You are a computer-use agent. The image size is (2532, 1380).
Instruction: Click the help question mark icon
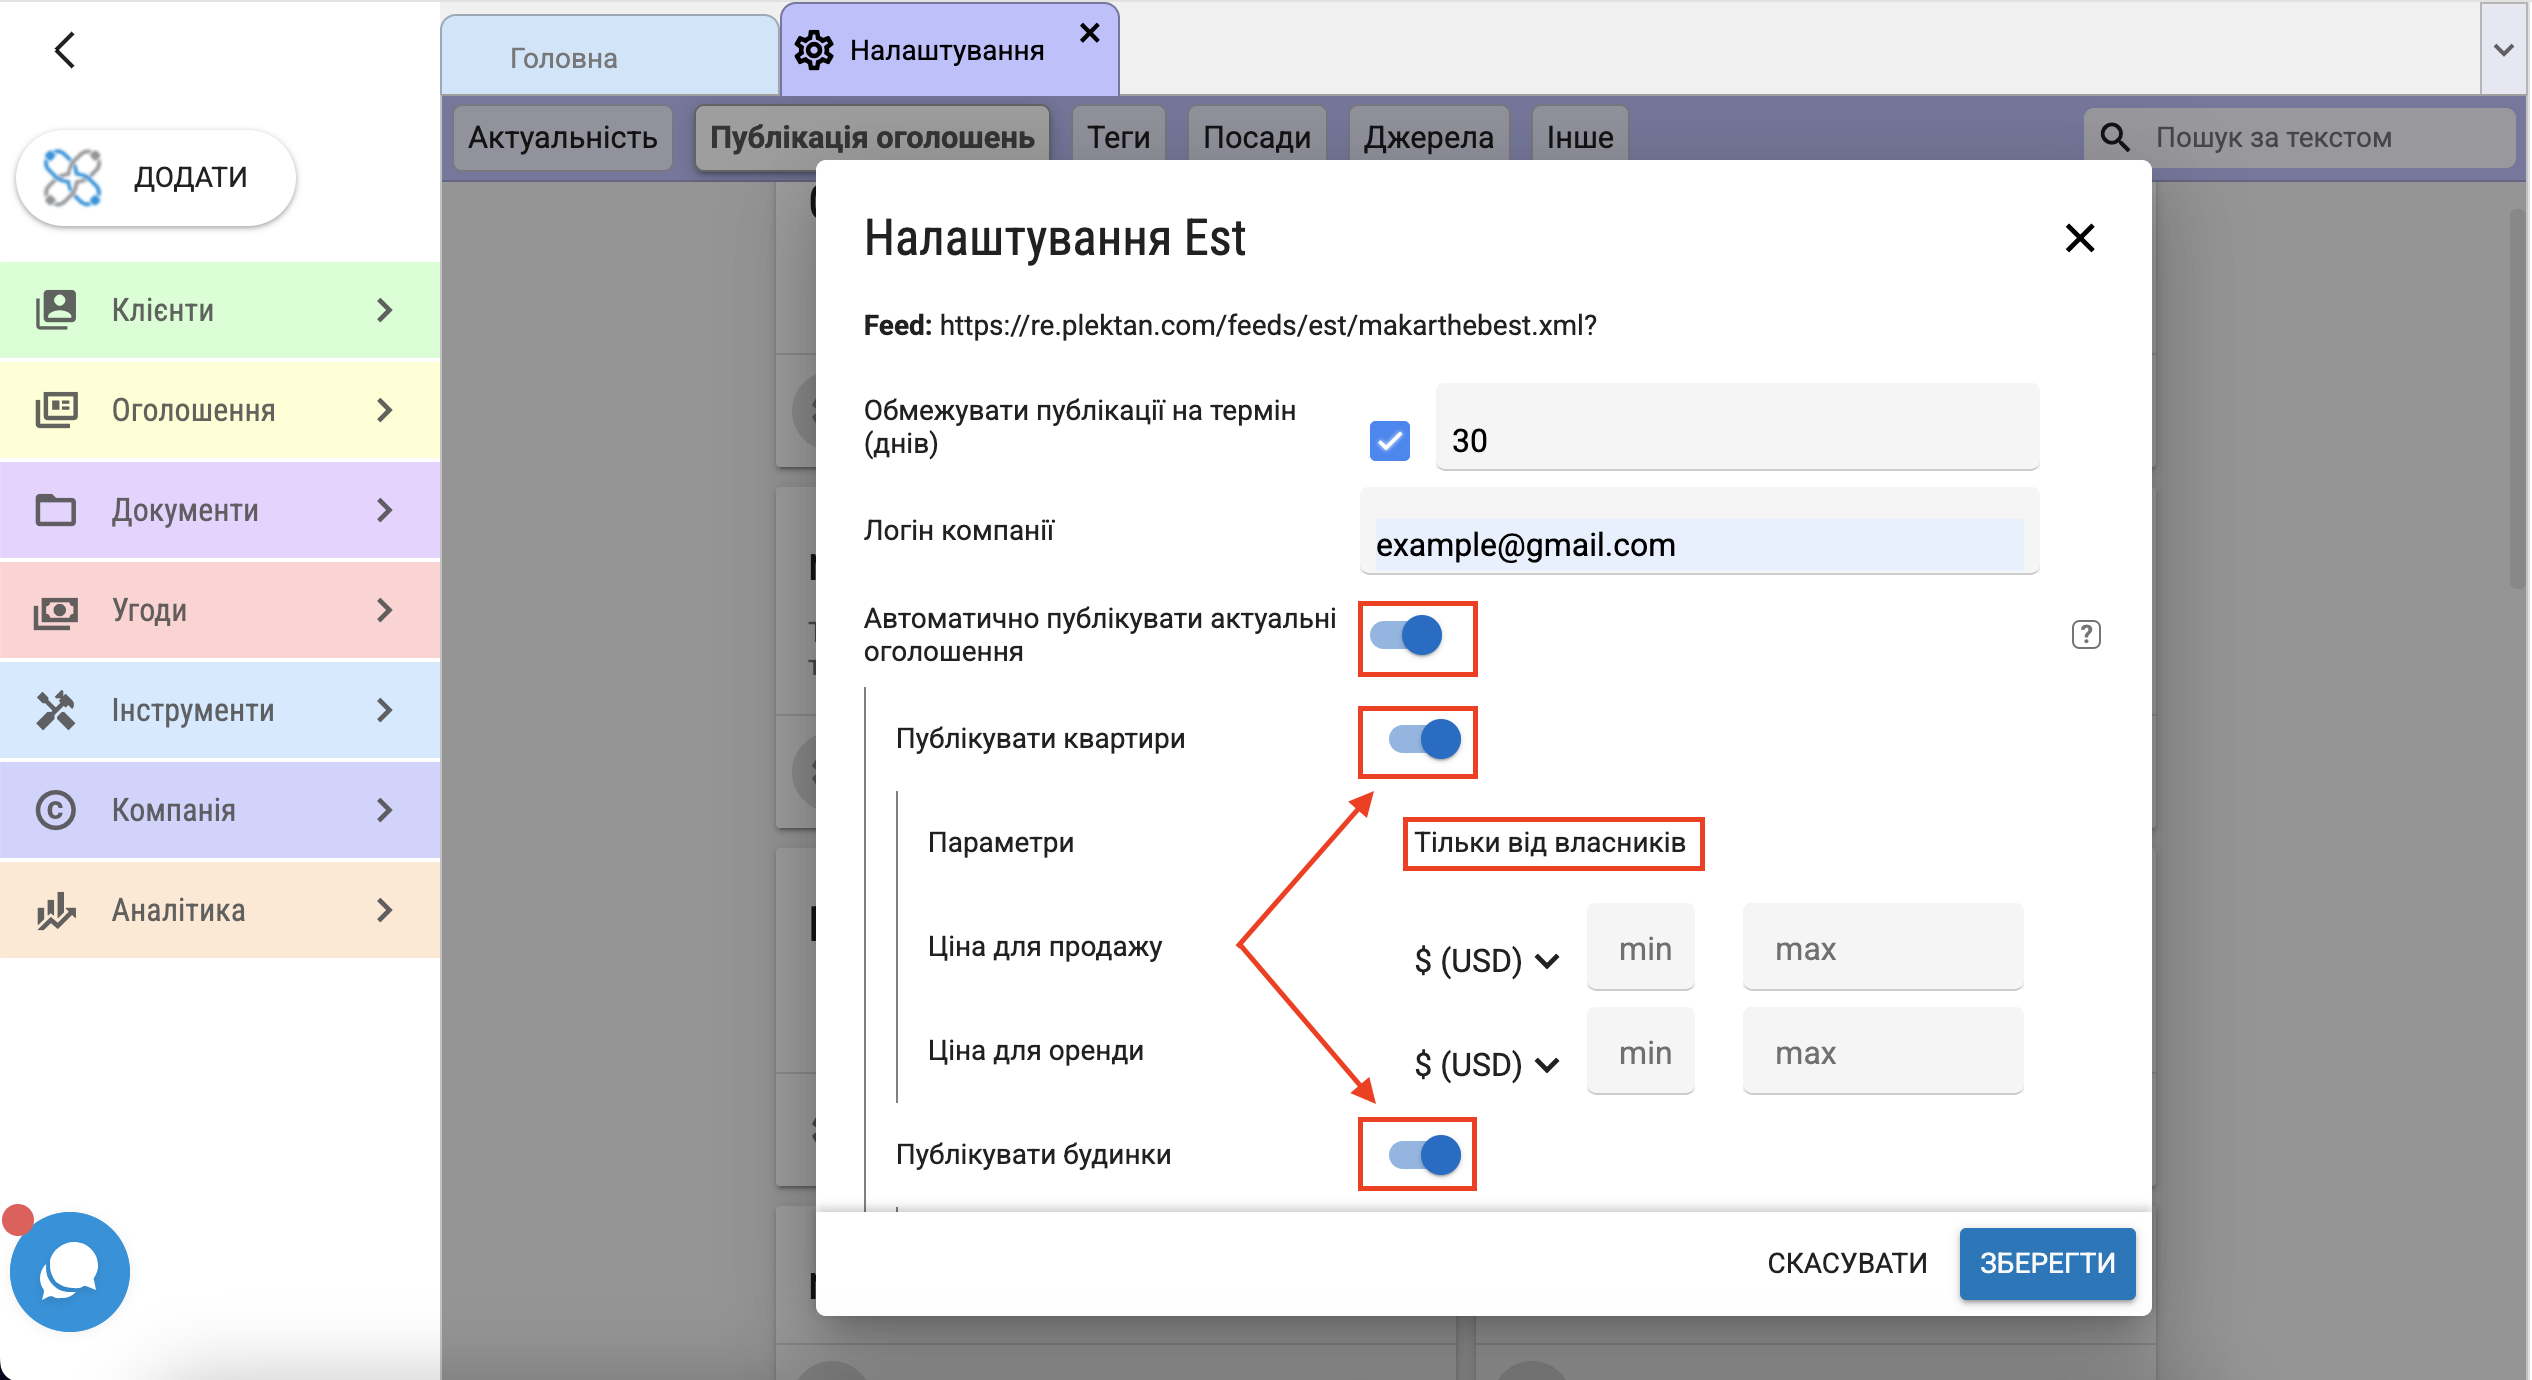[2085, 635]
